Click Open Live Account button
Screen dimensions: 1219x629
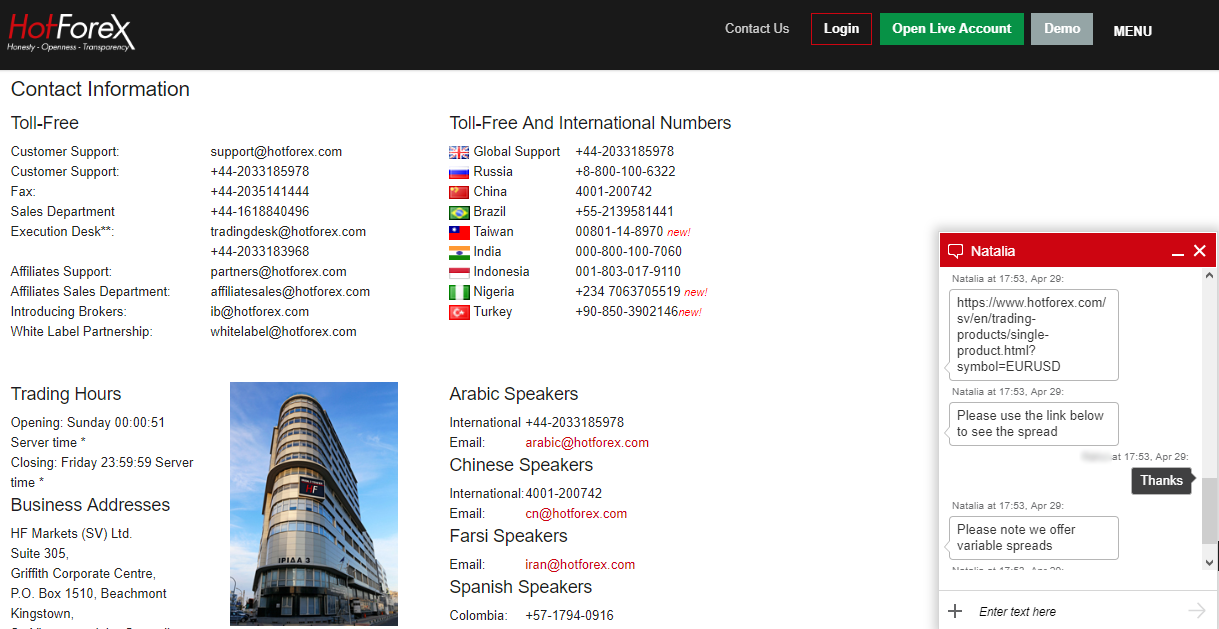click(952, 29)
